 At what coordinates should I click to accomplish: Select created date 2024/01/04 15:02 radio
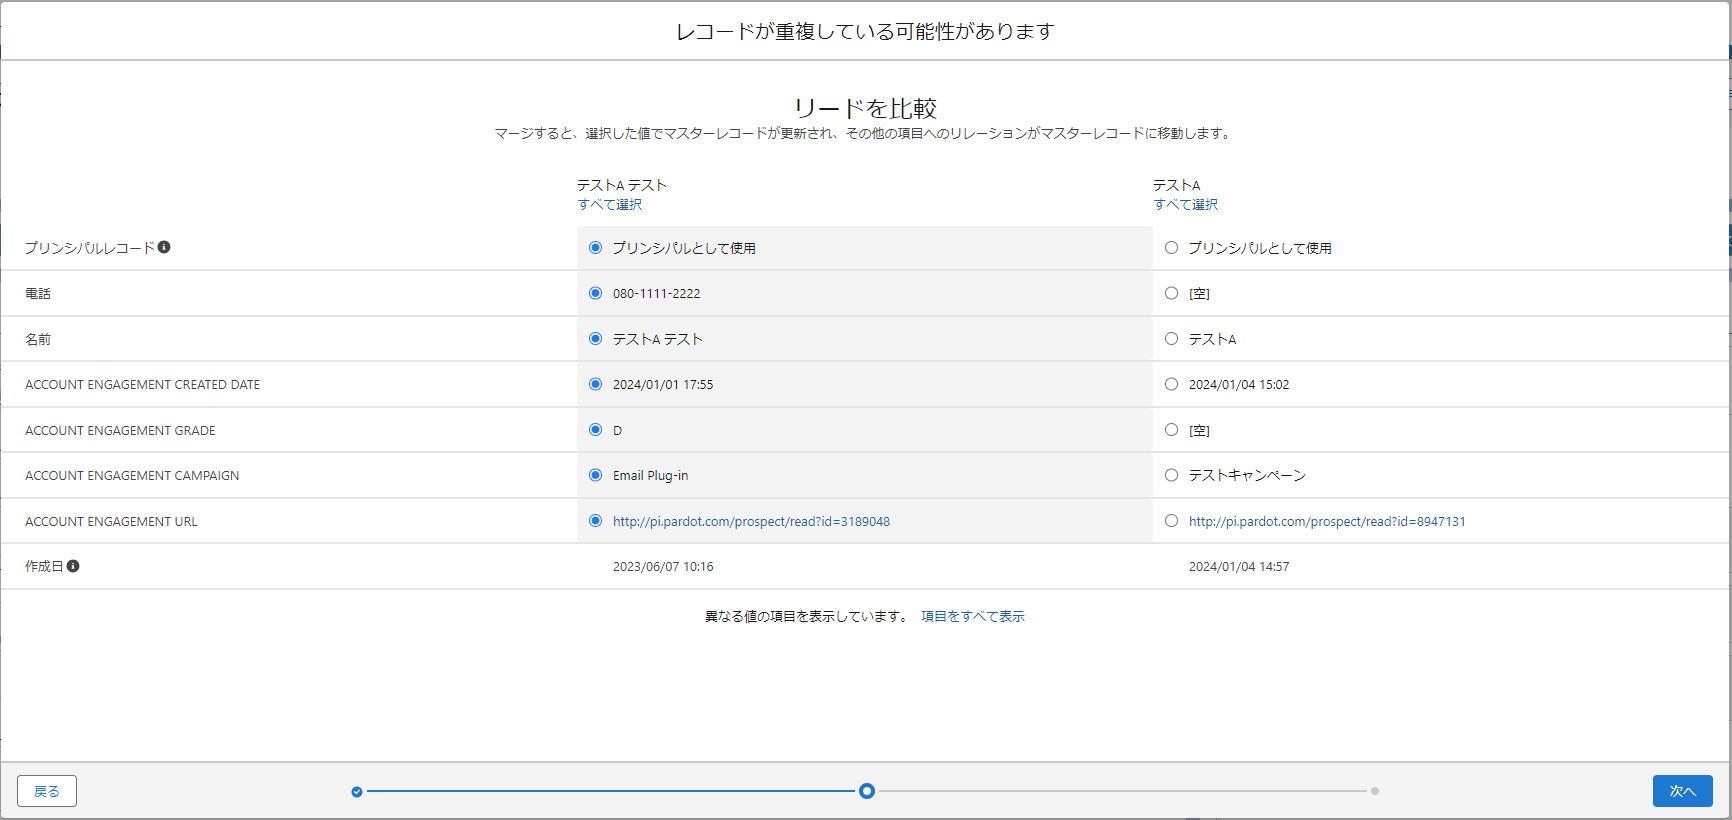coord(1171,384)
